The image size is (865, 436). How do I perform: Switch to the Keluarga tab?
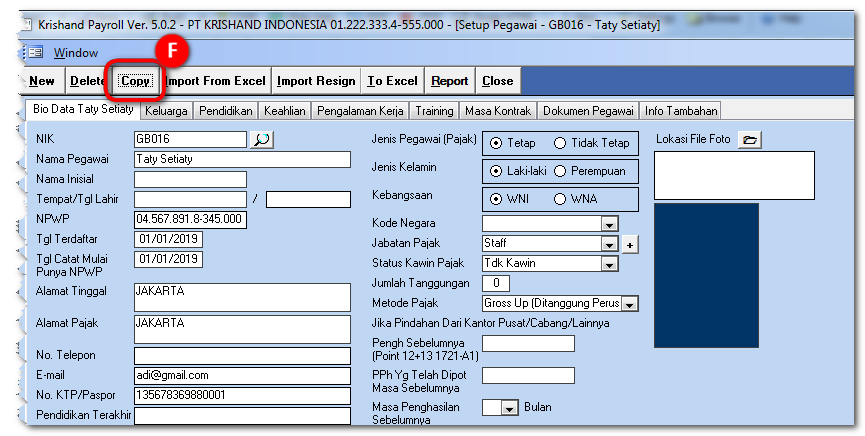(165, 111)
